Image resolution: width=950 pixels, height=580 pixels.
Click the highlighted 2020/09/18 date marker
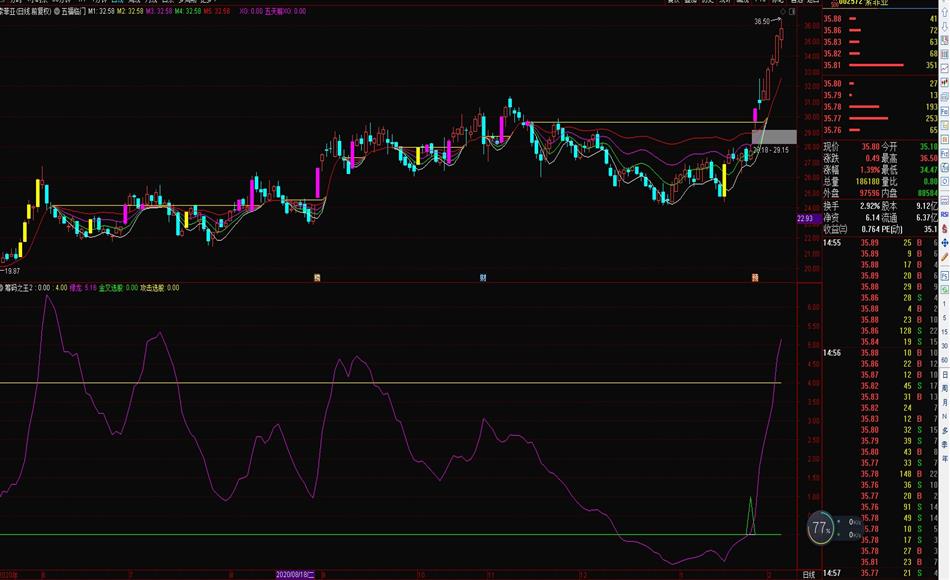pyautogui.click(x=296, y=575)
